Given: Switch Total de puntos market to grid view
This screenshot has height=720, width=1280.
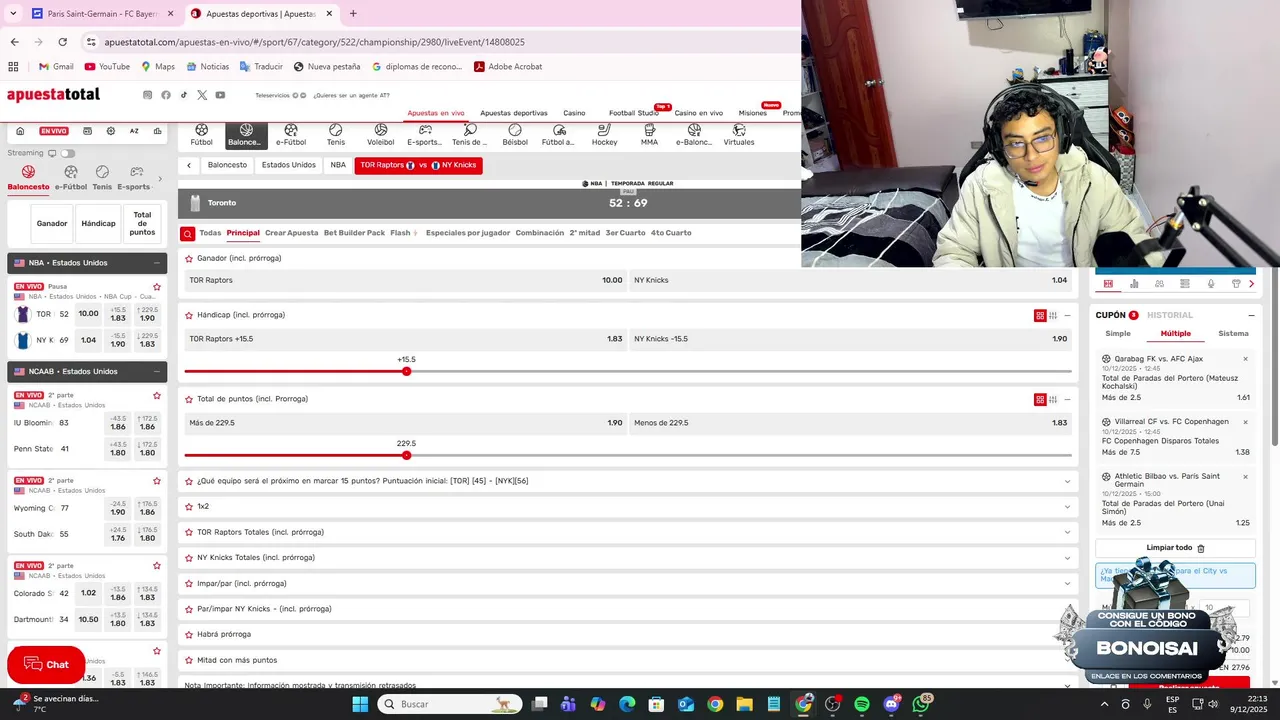Looking at the screenshot, I should click(1040, 400).
